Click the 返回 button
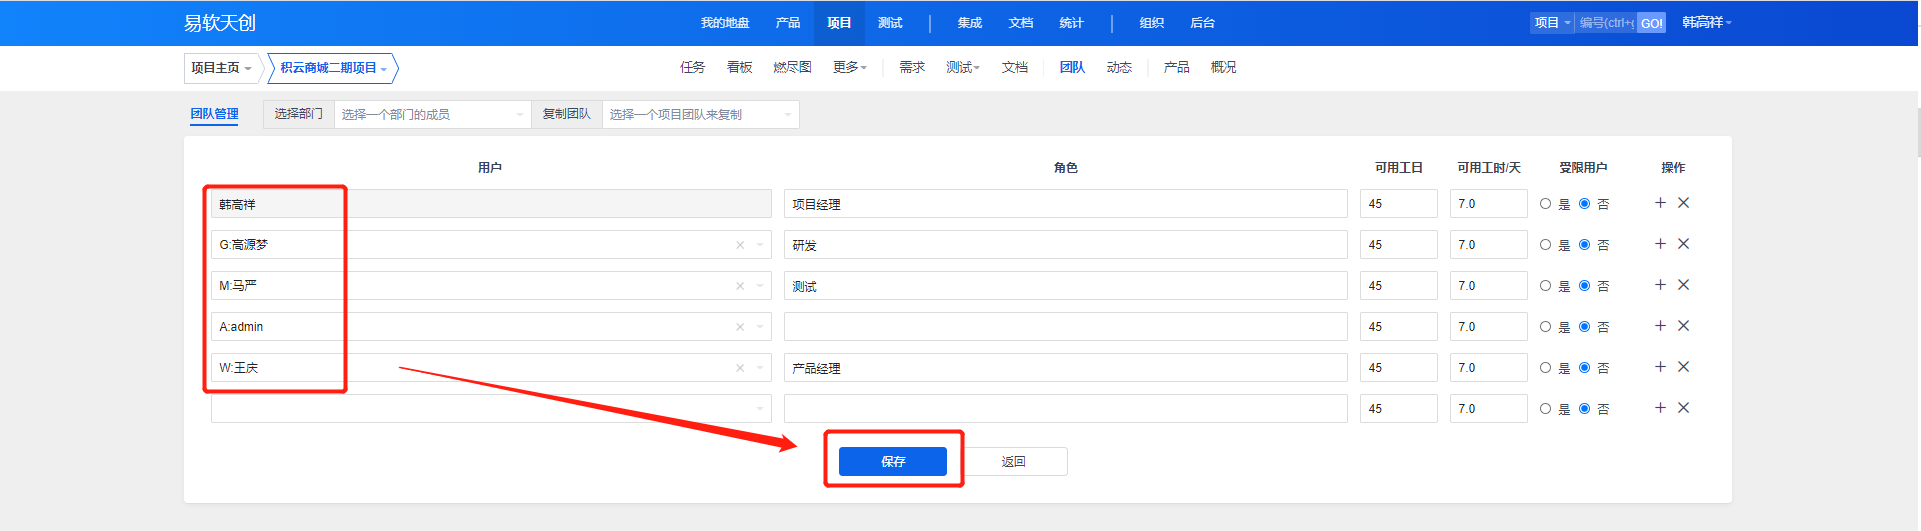This screenshot has width=1921, height=531. [1013, 461]
